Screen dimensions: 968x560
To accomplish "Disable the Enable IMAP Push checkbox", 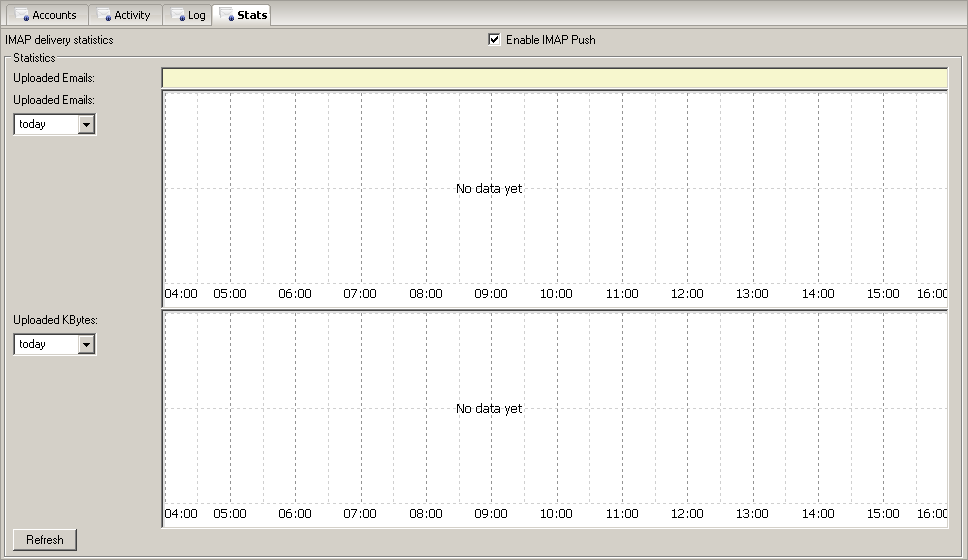I will [494, 40].
